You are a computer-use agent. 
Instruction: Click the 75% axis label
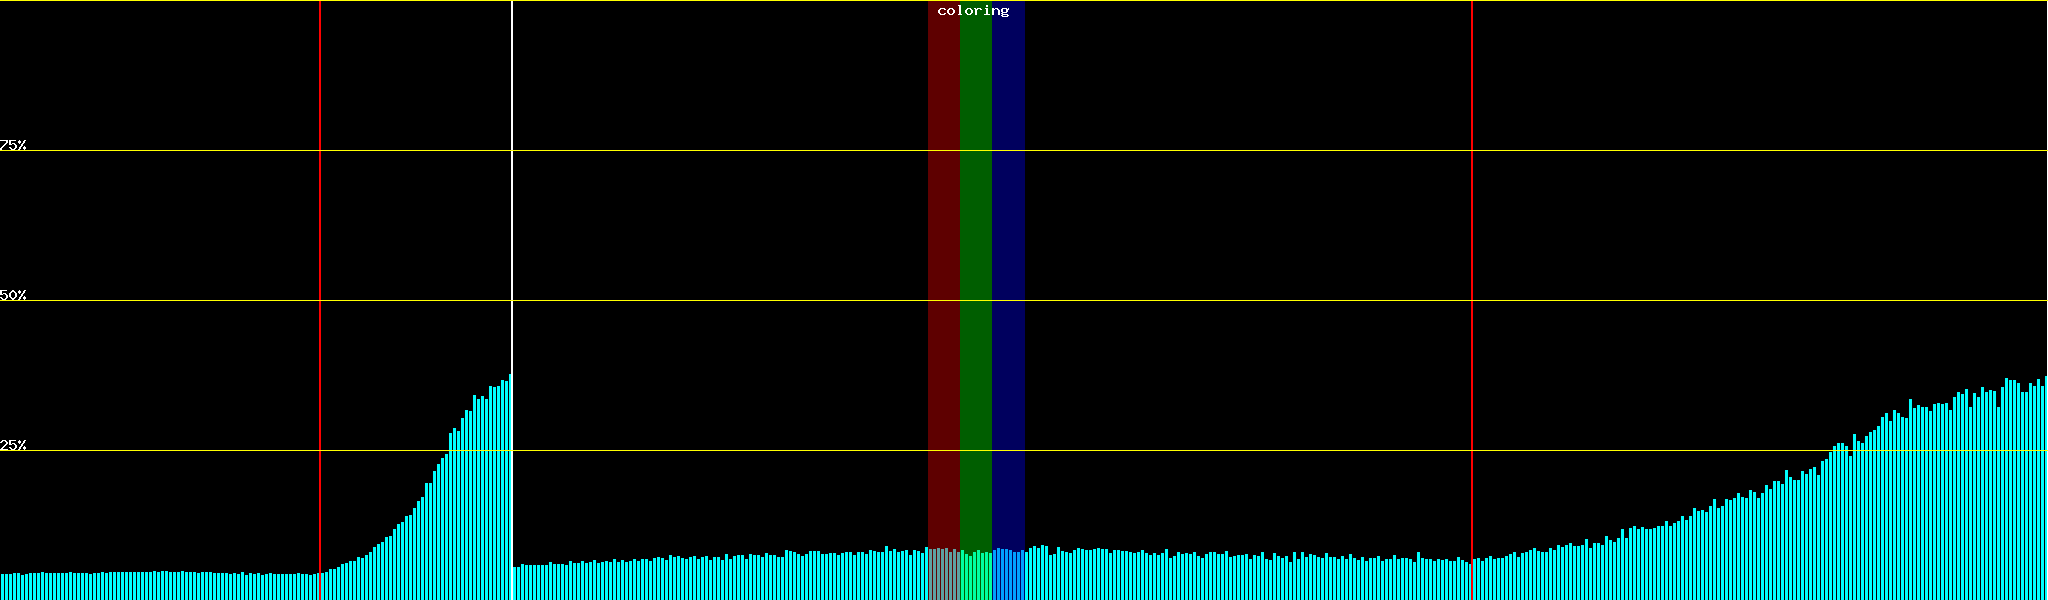coord(13,145)
